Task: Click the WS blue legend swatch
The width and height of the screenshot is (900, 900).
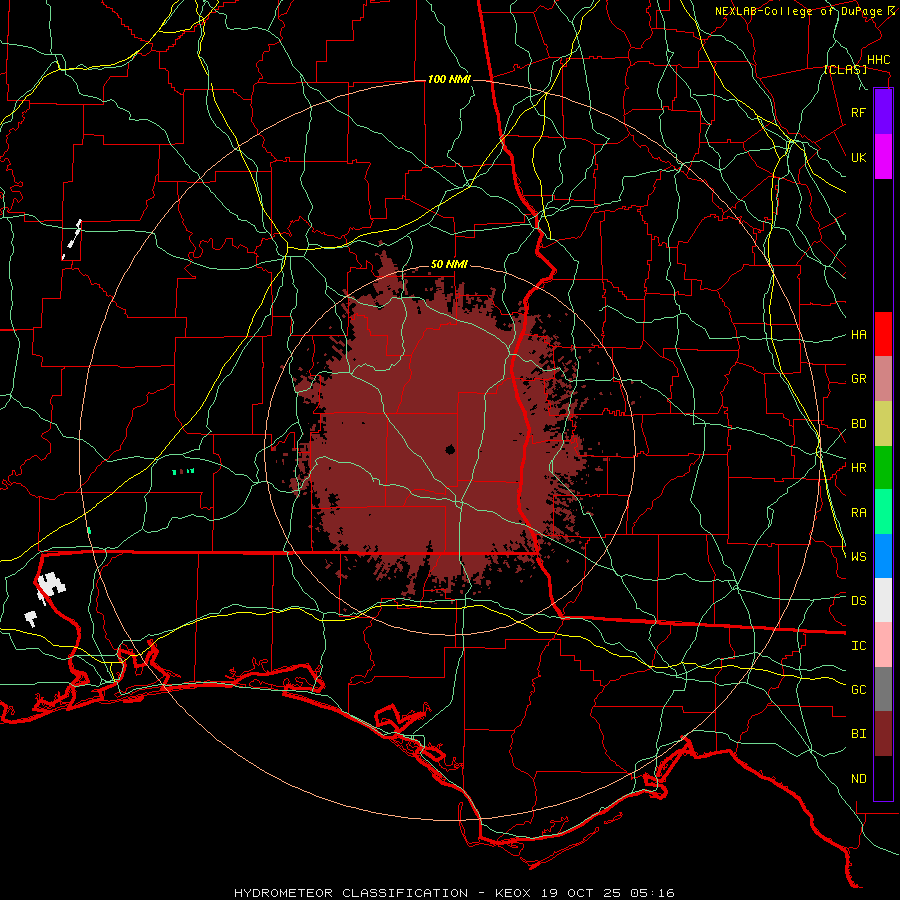Action: pyautogui.click(x=883, y=556)
